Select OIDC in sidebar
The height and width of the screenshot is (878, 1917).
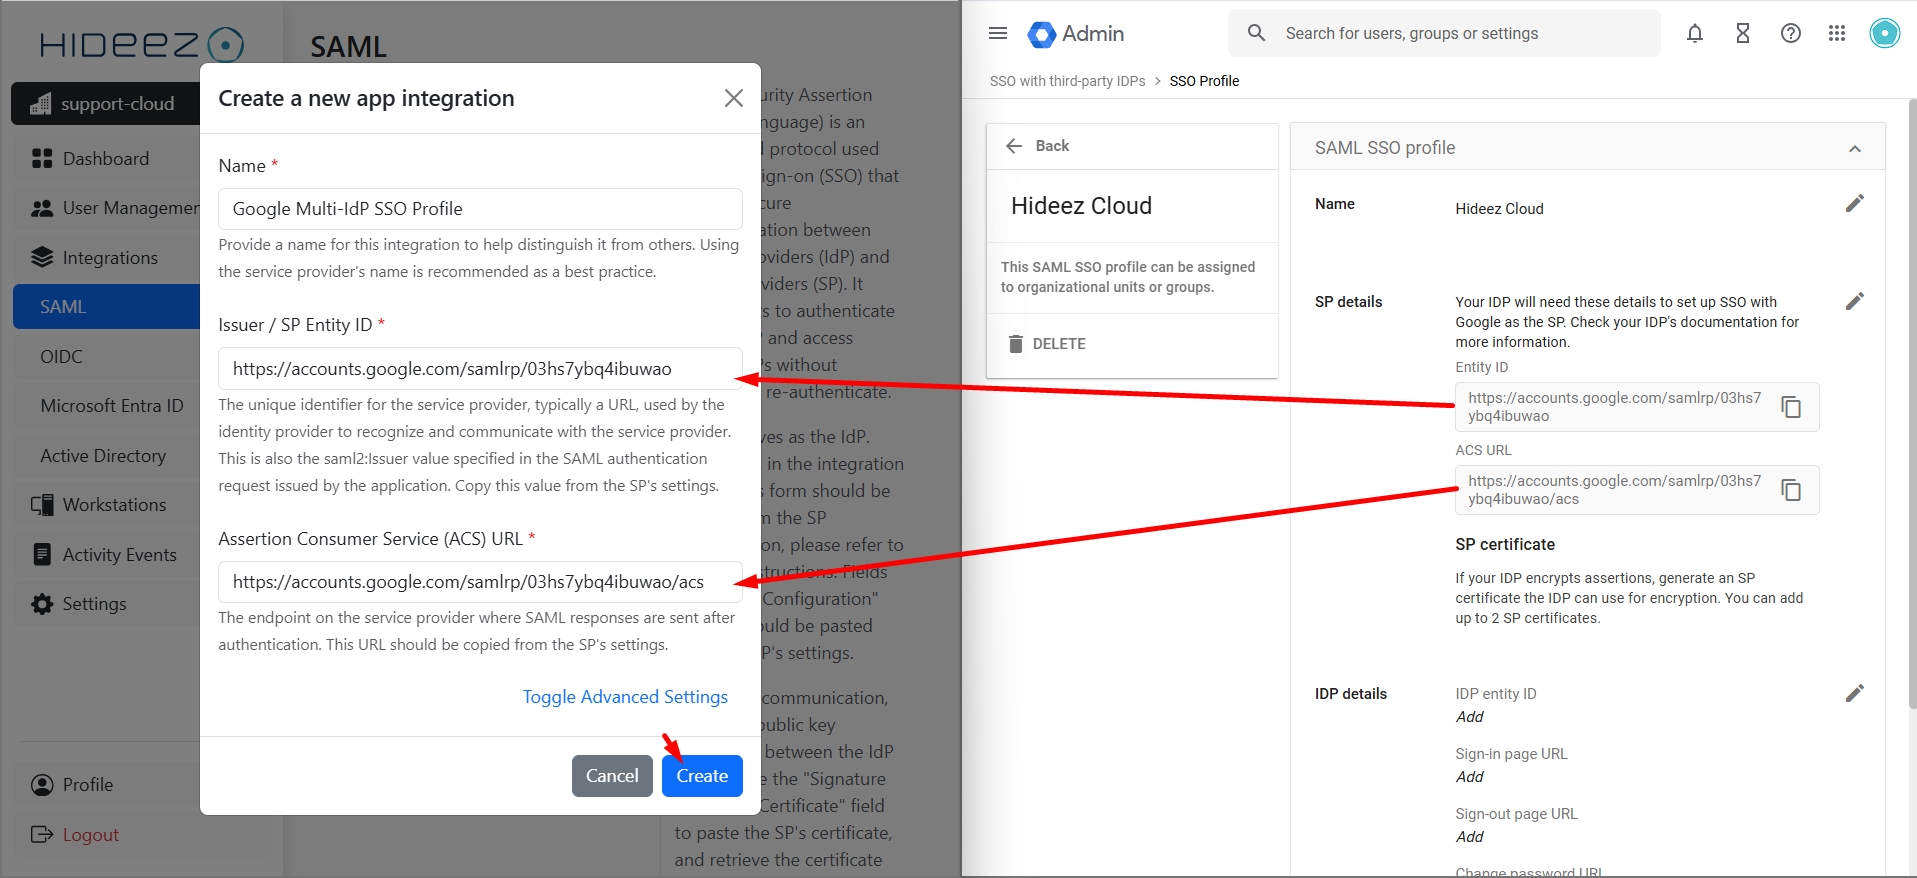click(106, 357)
